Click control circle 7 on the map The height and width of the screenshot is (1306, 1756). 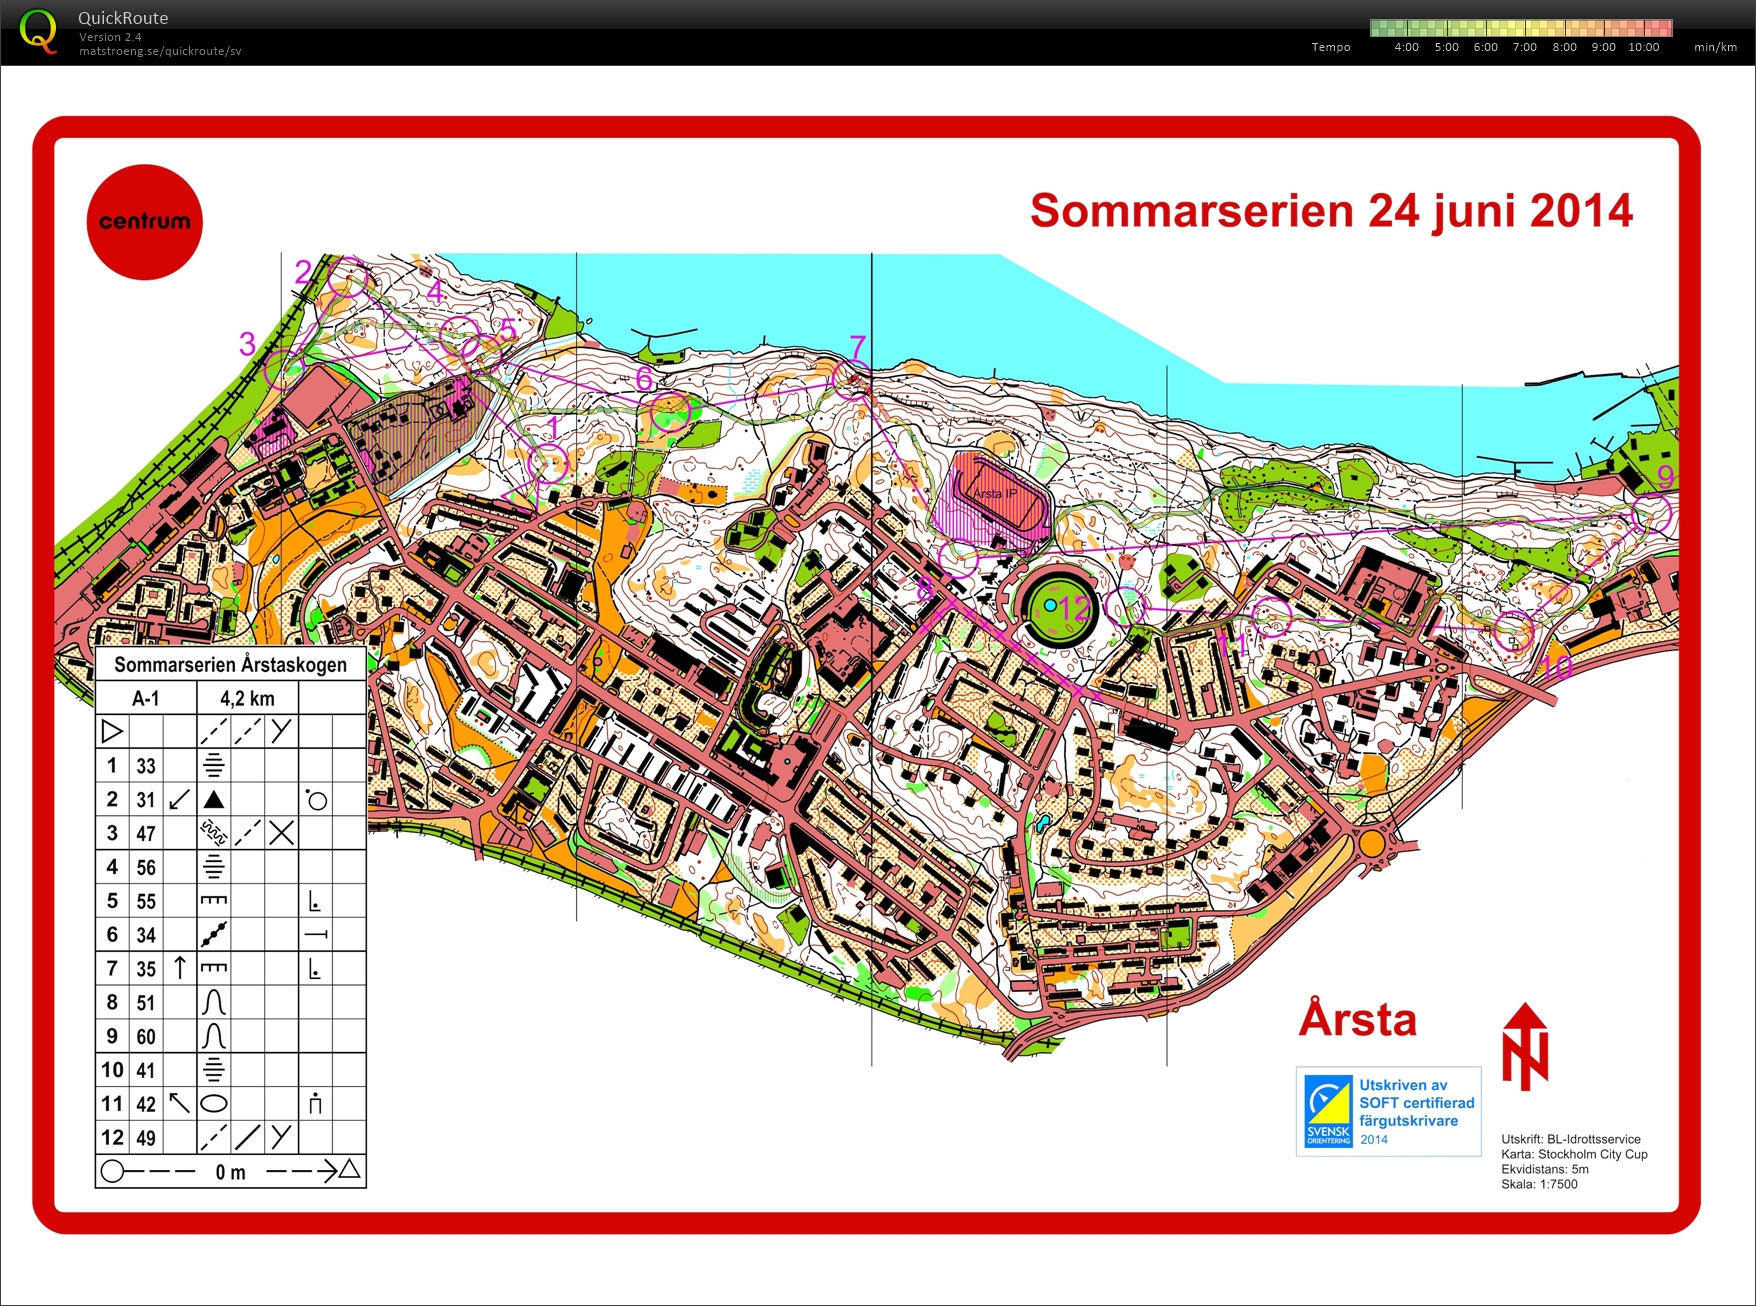851,380
